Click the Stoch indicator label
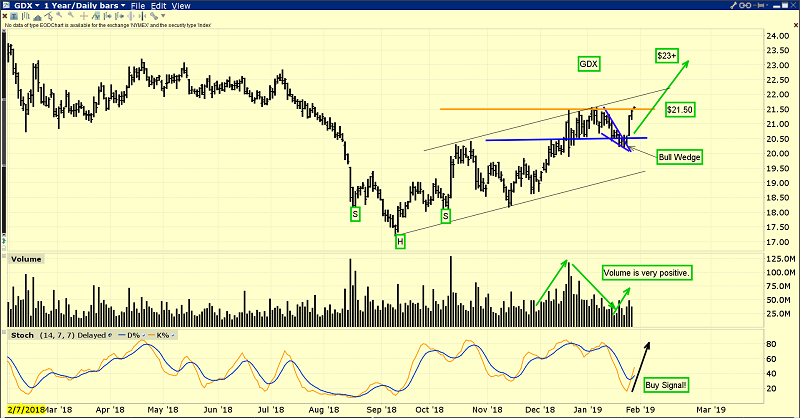800x418 pixels. (x=22, y=335)
